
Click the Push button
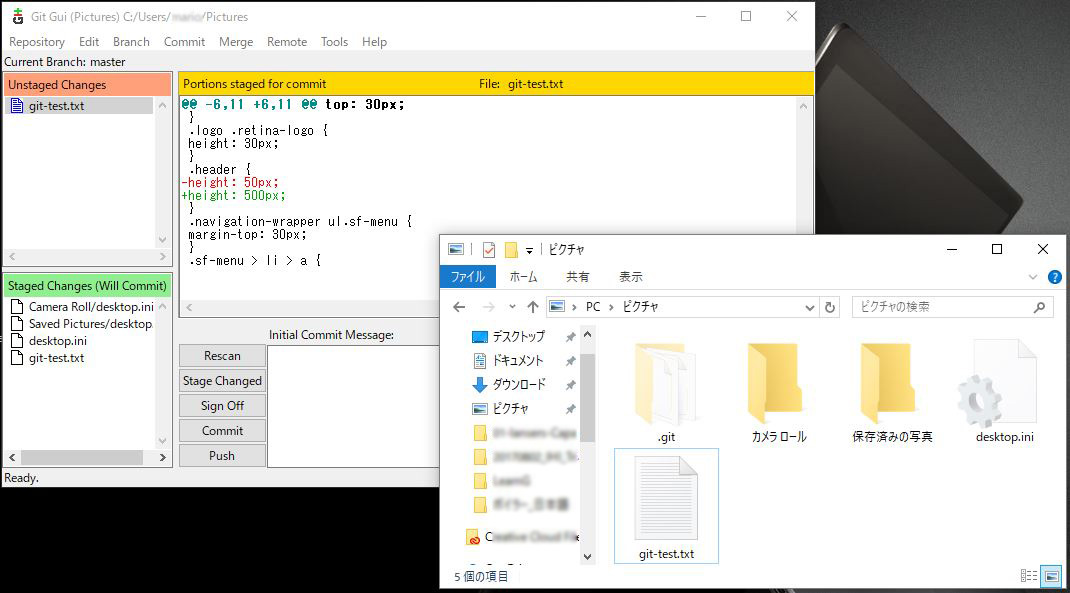pos(222,455)
